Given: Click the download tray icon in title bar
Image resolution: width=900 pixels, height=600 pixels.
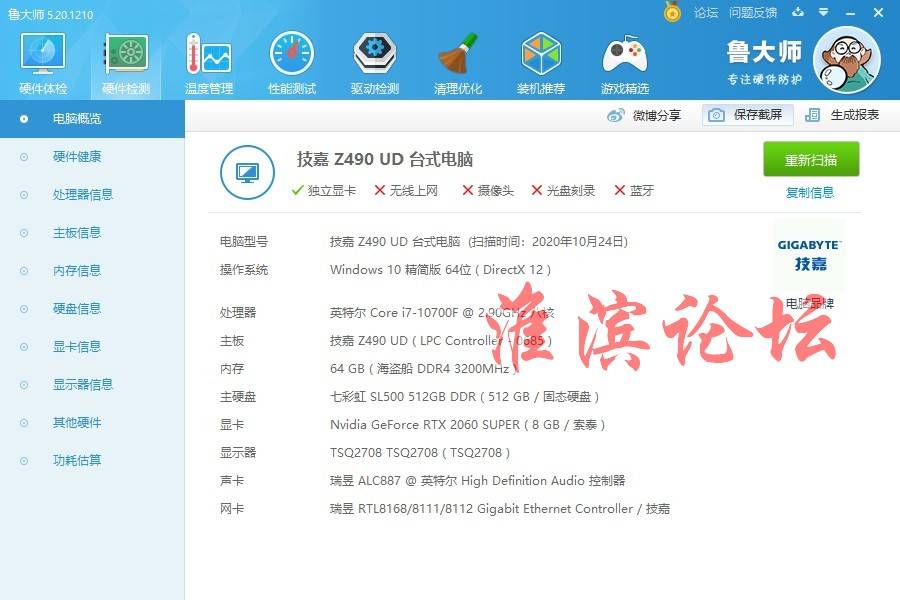Looking at the screenshot, I should point(798,12).
